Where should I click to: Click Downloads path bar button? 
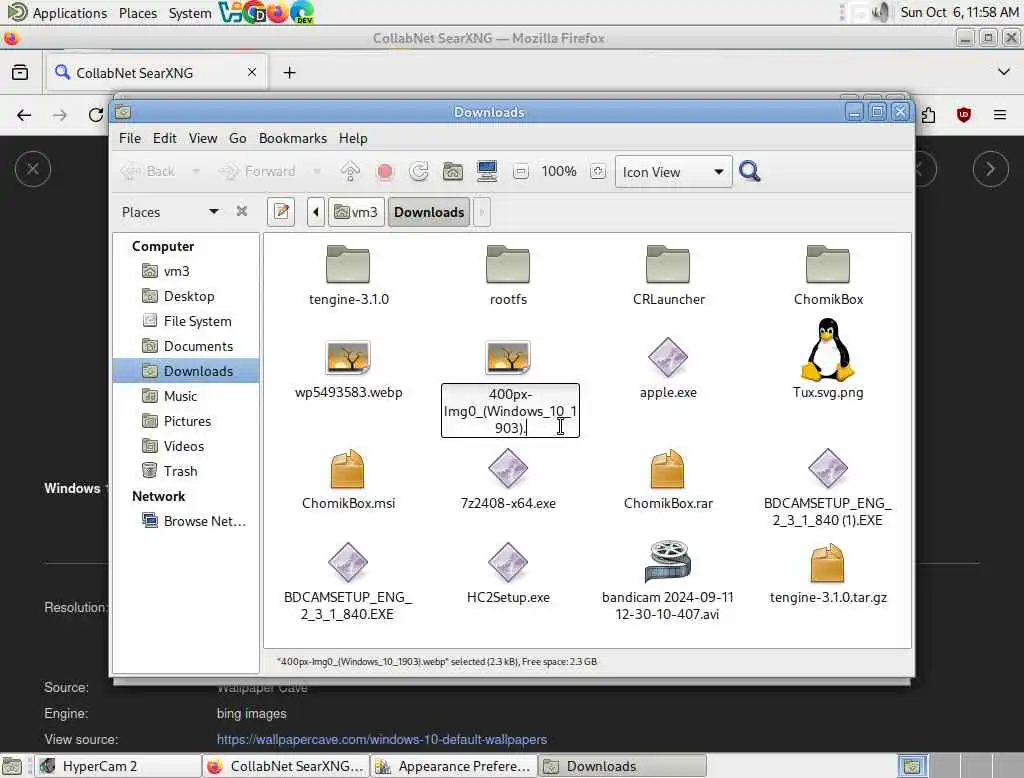[x=429, y=212]
